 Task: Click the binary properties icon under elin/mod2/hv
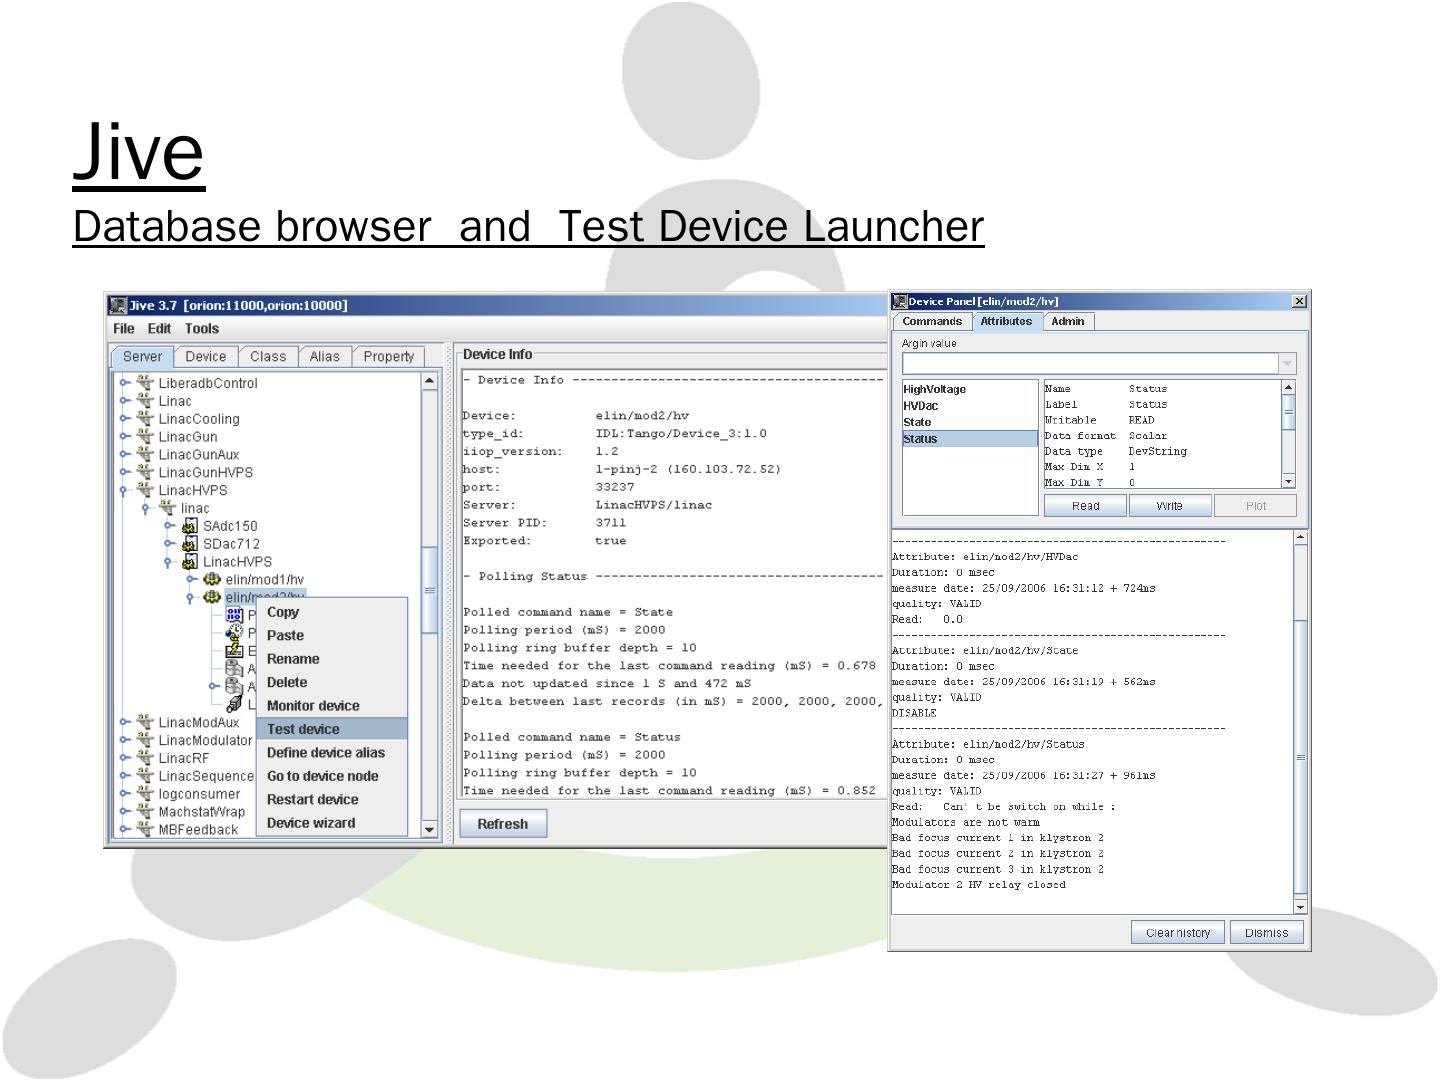235,614
